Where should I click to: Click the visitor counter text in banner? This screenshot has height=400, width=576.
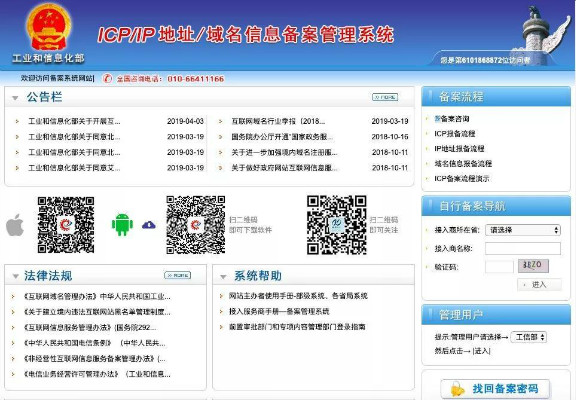[x=485, y=60]
